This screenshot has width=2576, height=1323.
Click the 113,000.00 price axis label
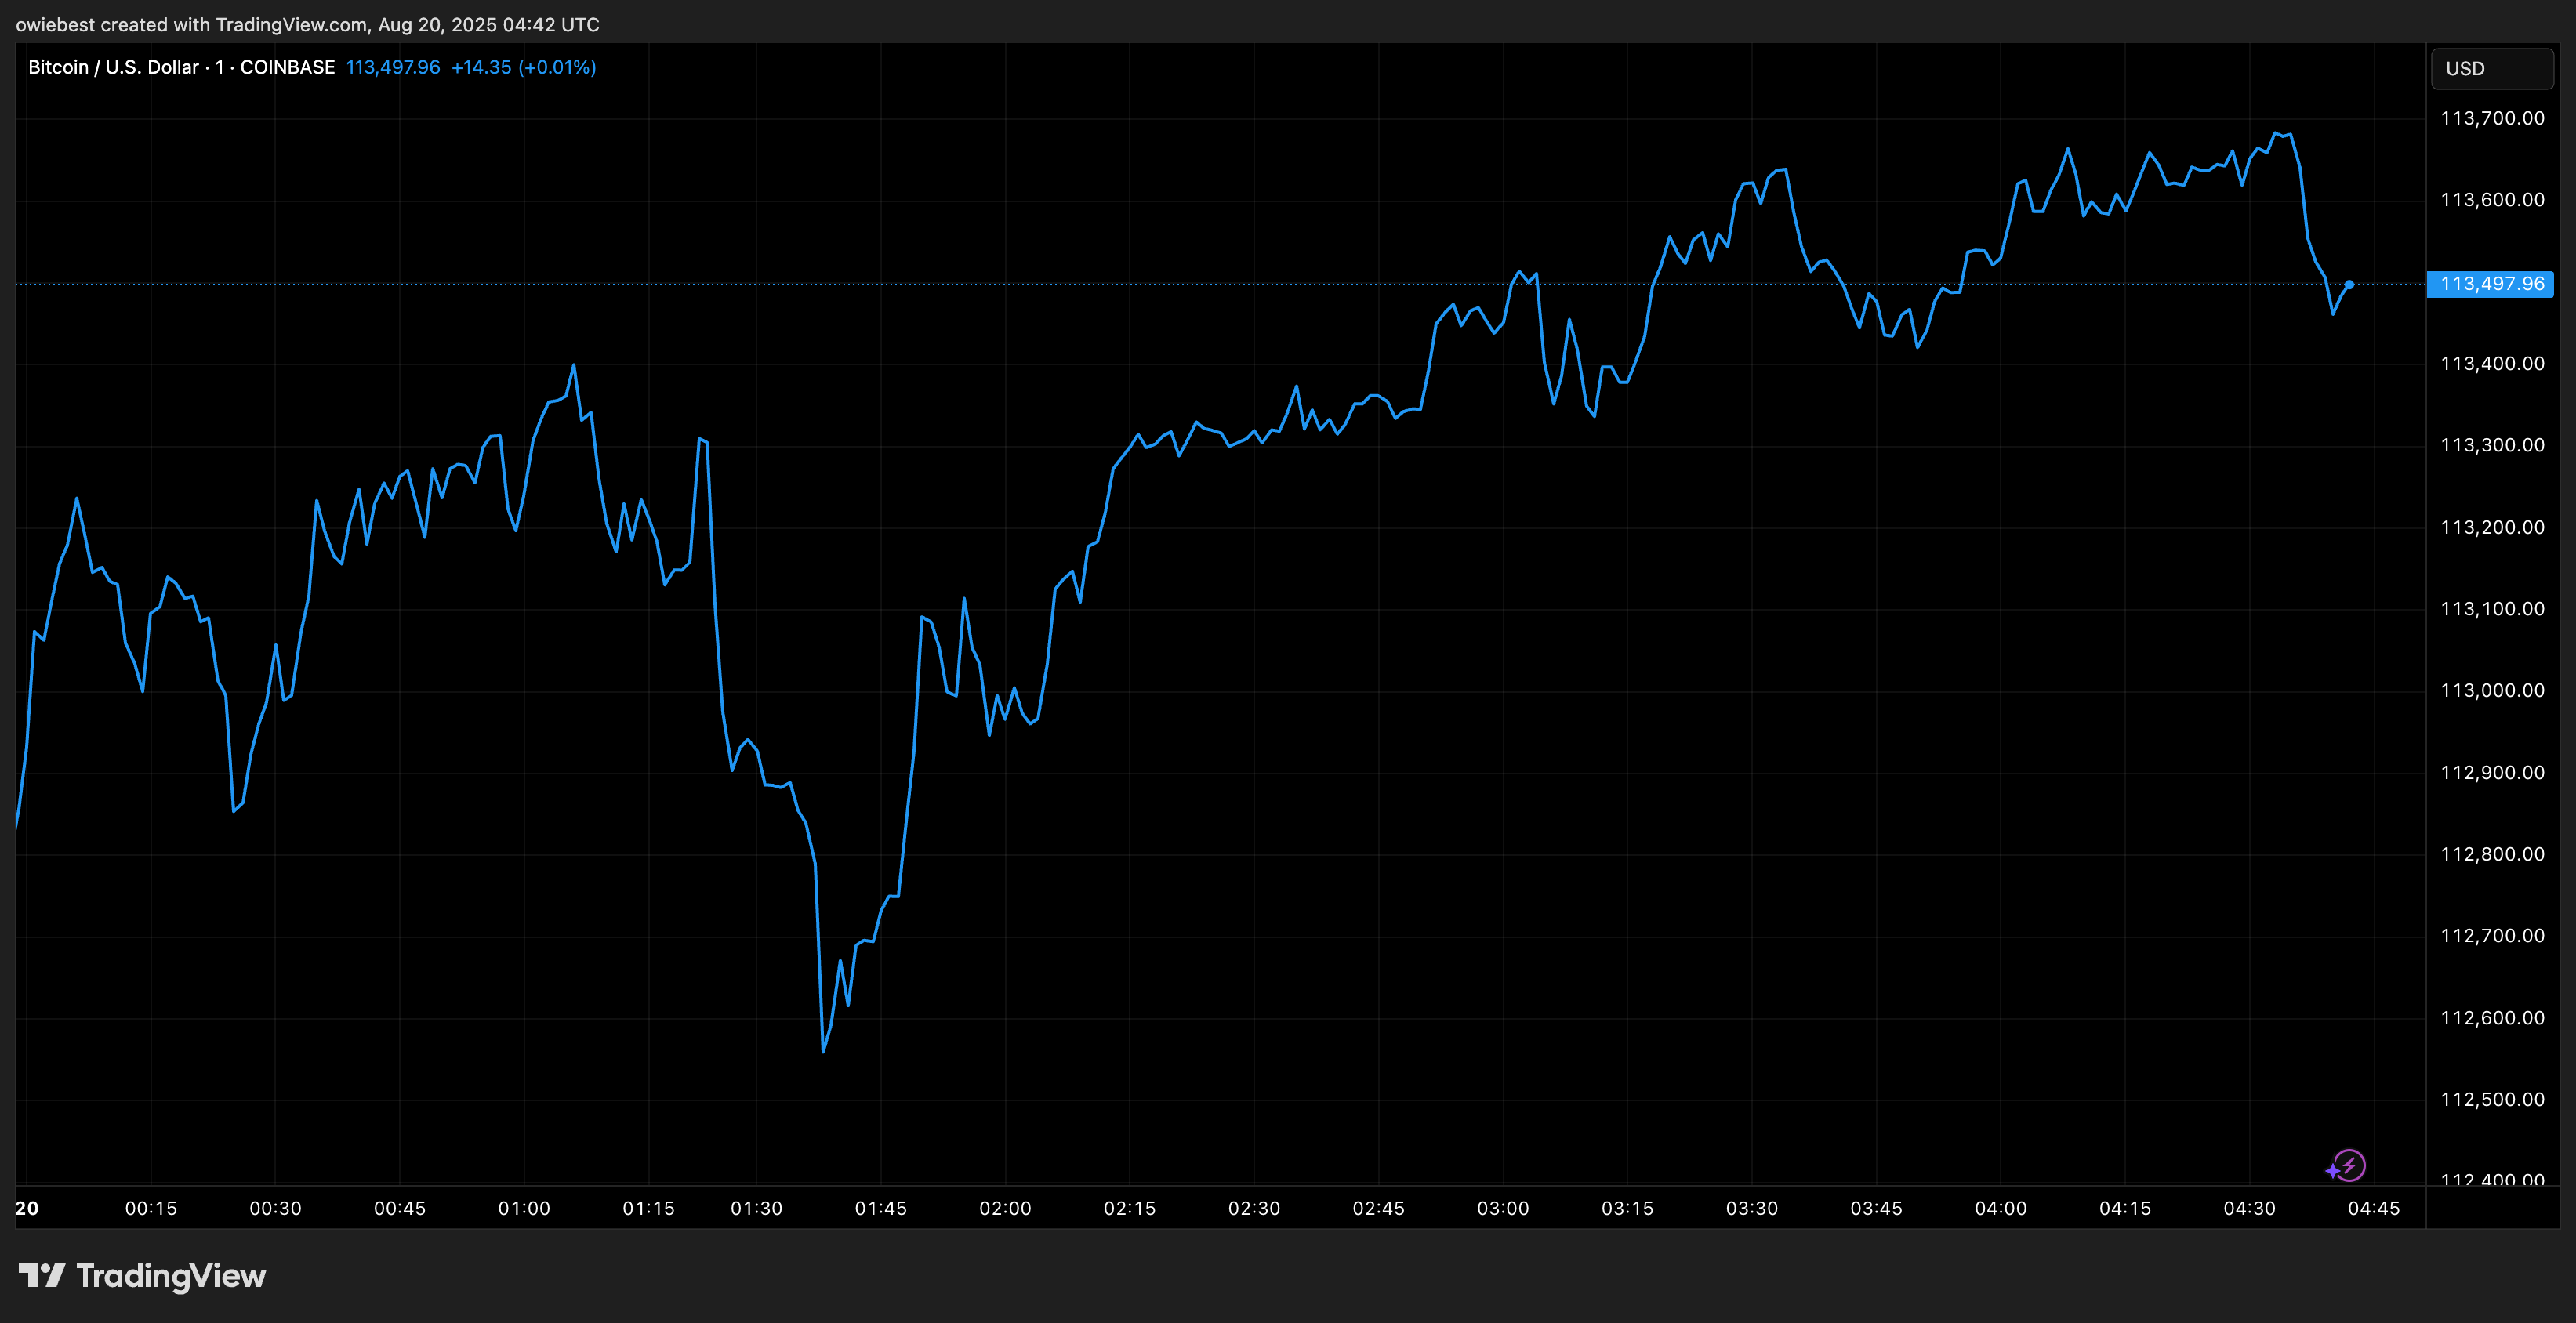tap(2492, 690)
